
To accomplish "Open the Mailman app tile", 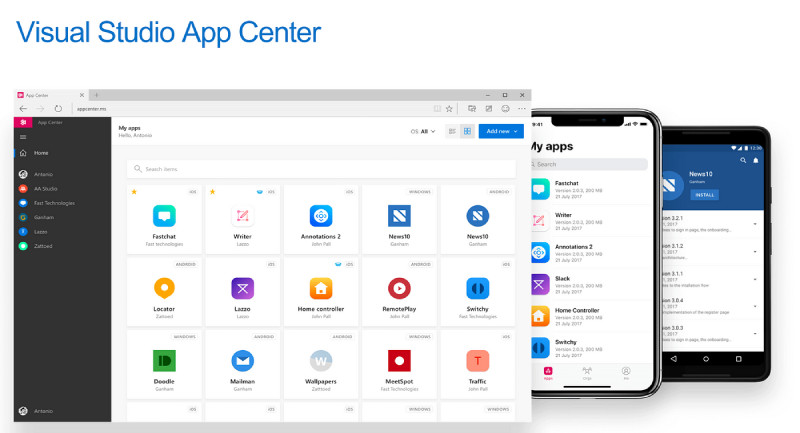I will tap(242, 364).
